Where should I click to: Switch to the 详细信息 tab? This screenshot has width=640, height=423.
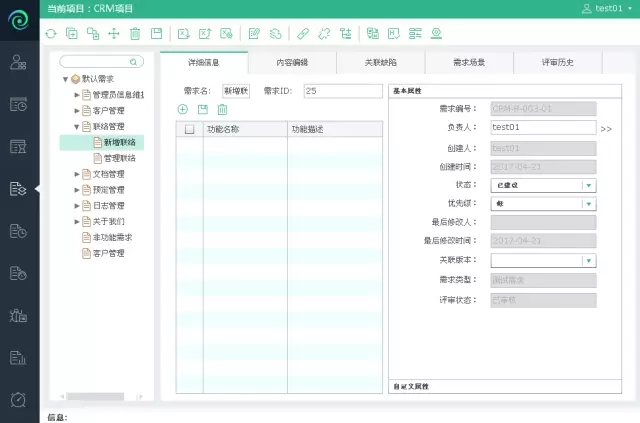(204, 62)
